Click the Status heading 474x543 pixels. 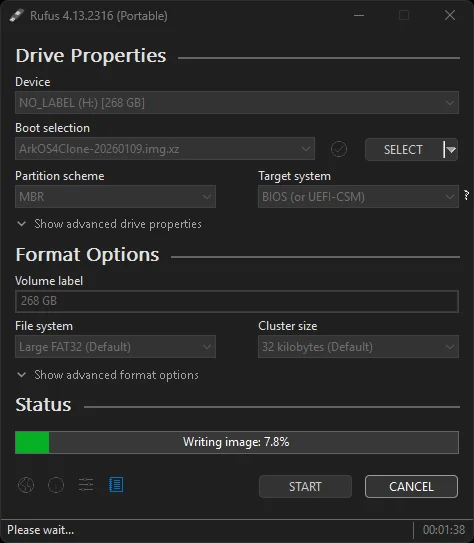pyautogui.click(x=43, y=404)
